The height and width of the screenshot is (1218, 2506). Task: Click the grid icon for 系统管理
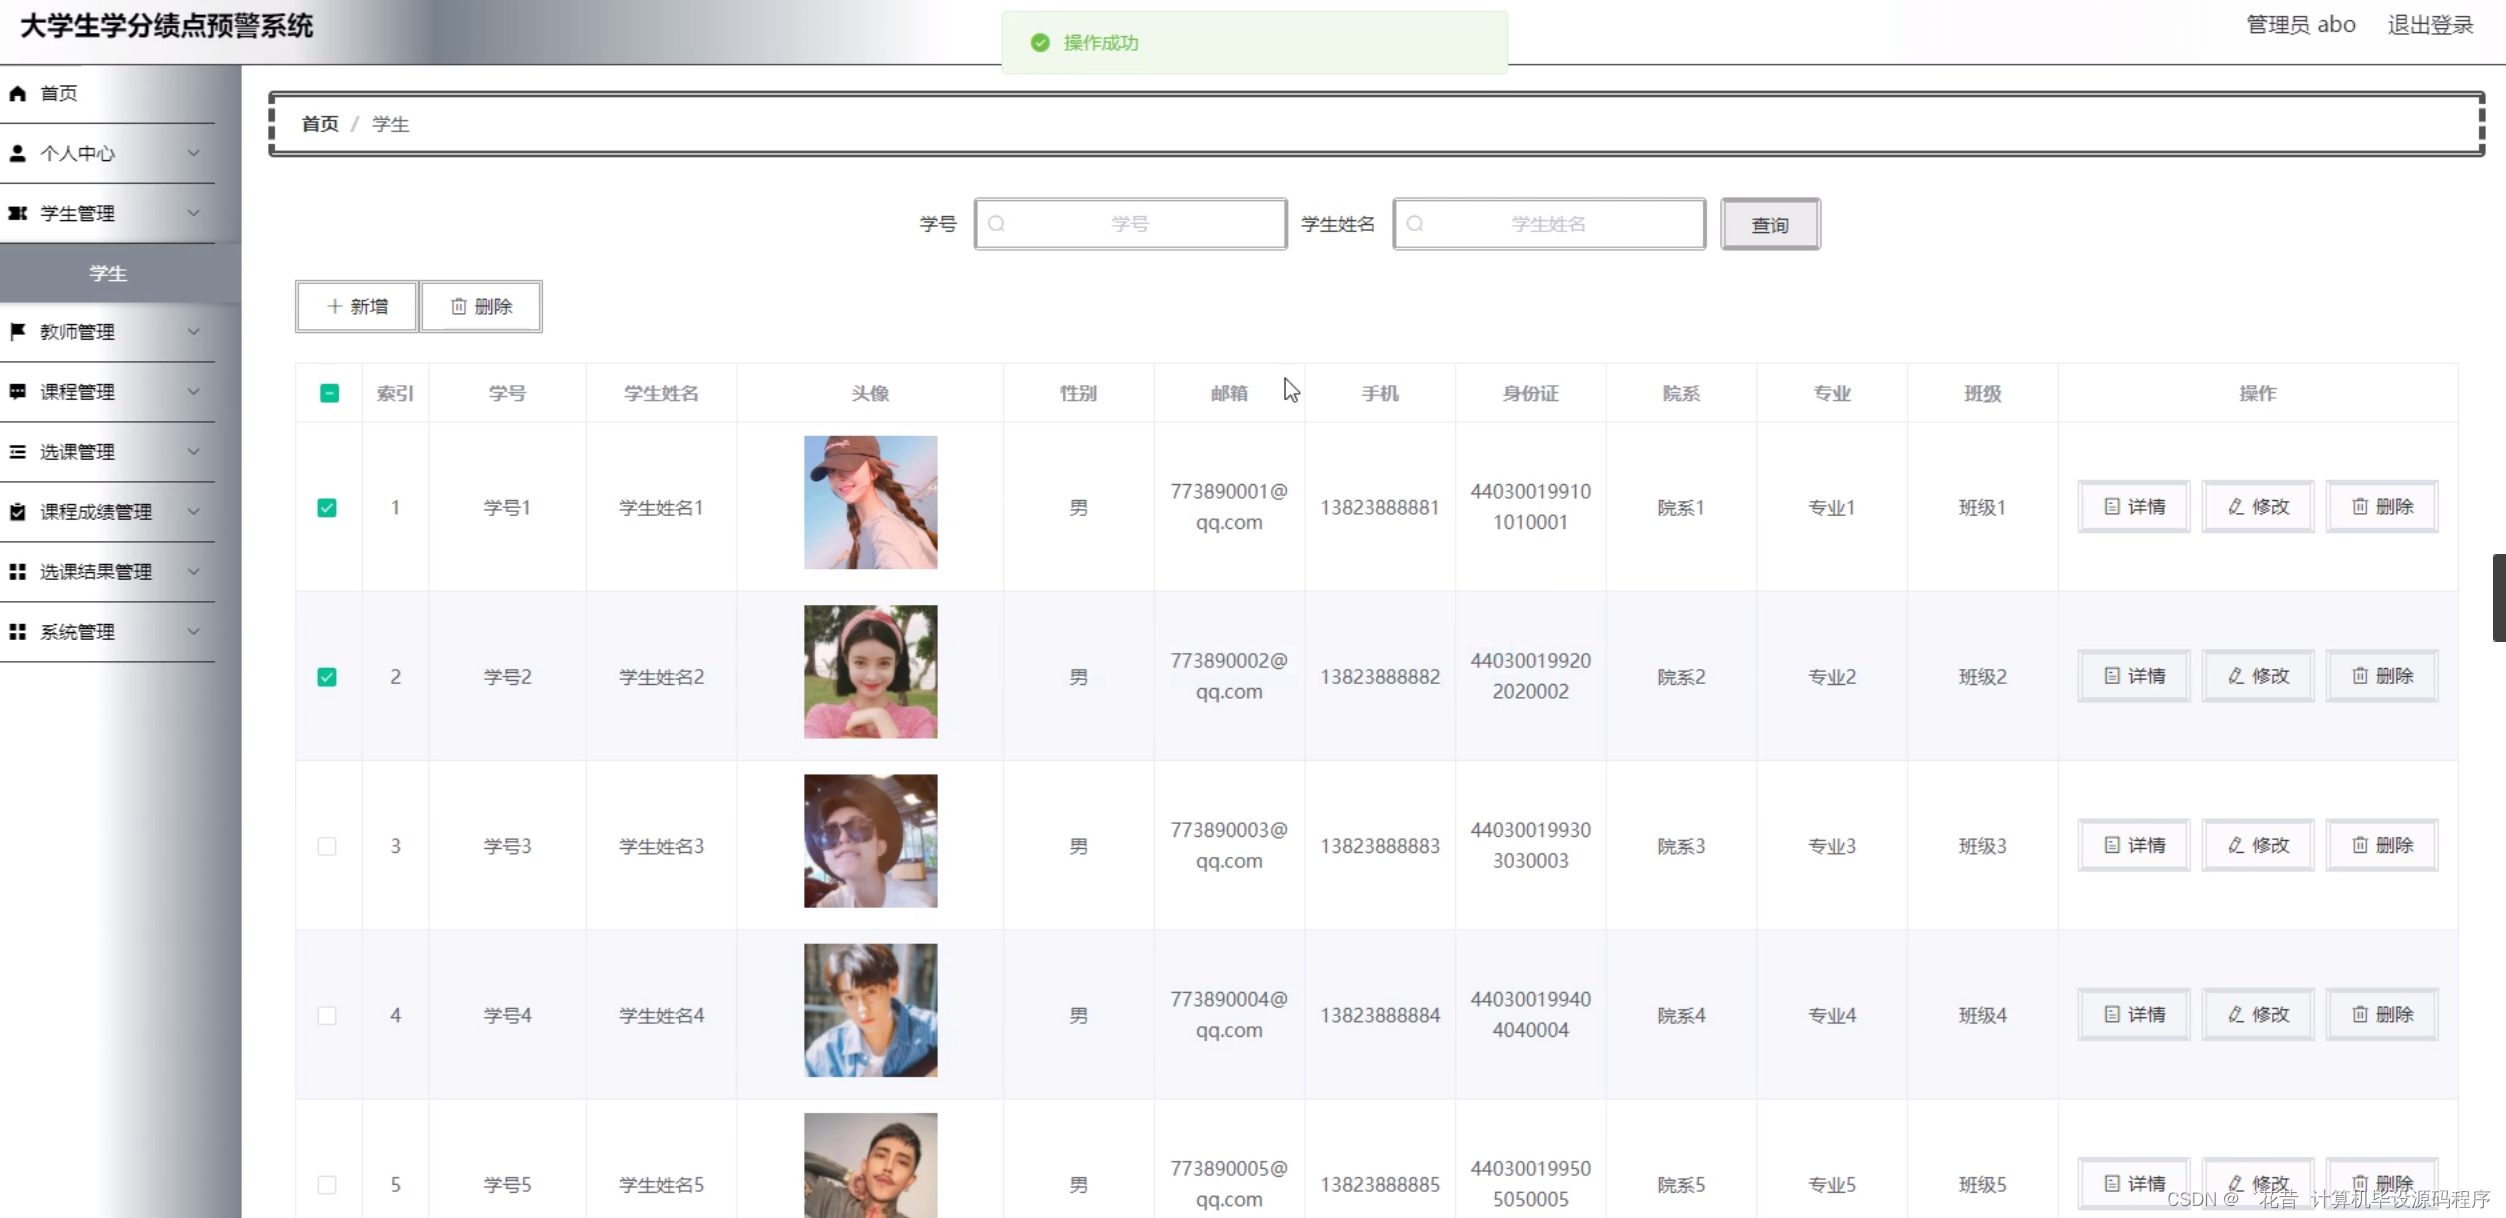click(x=17, y=632)
